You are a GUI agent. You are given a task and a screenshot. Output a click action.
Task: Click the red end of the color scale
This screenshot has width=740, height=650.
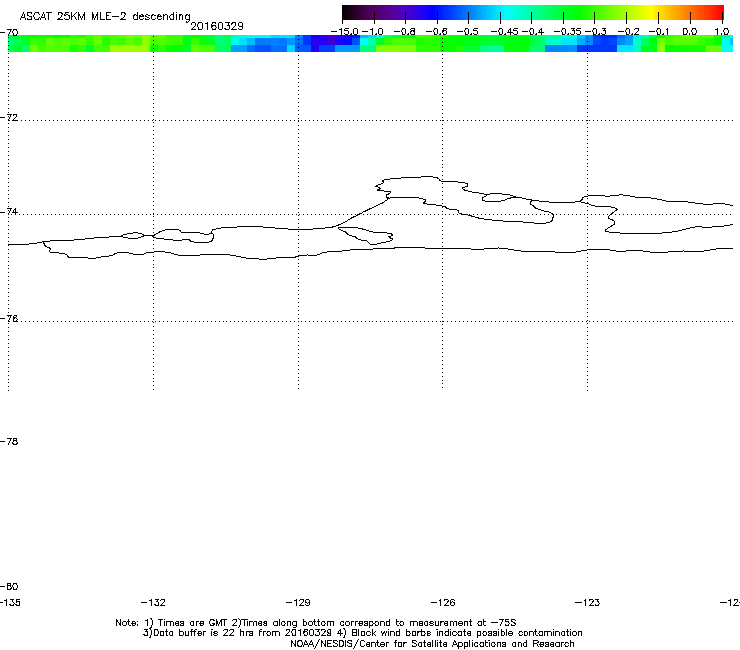pyautogui.click(x=718, y=13)
